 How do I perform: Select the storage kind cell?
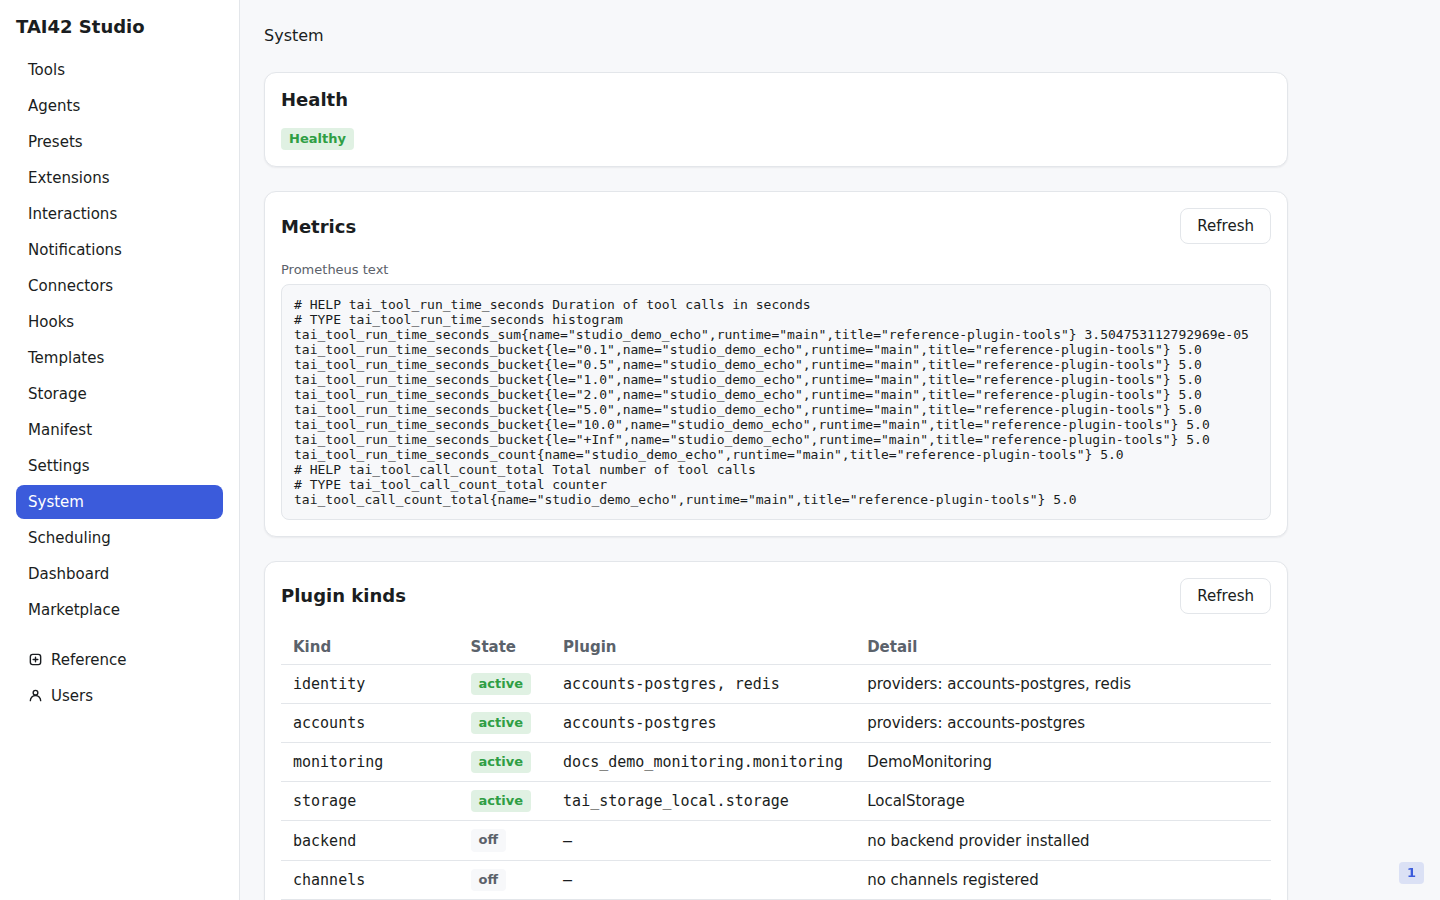(324, 801)
